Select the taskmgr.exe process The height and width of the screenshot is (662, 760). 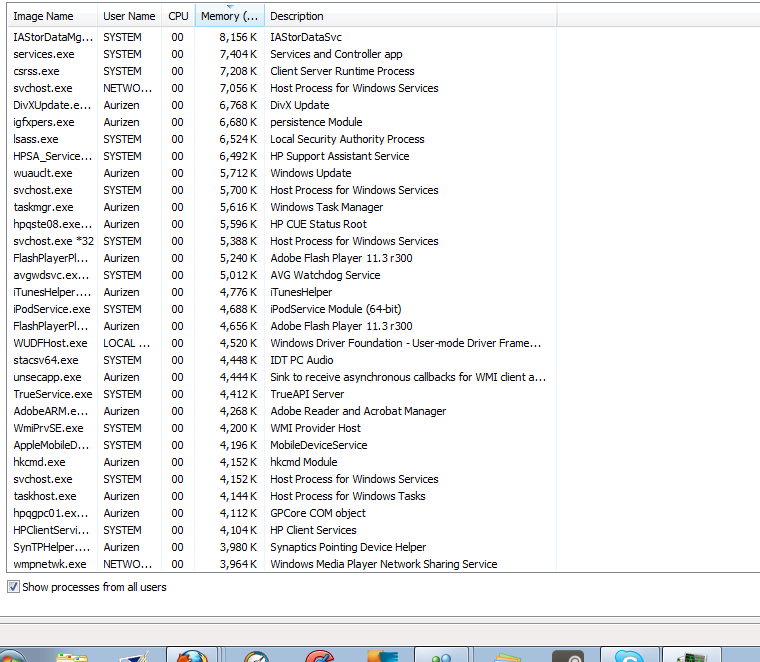[282, 207]
